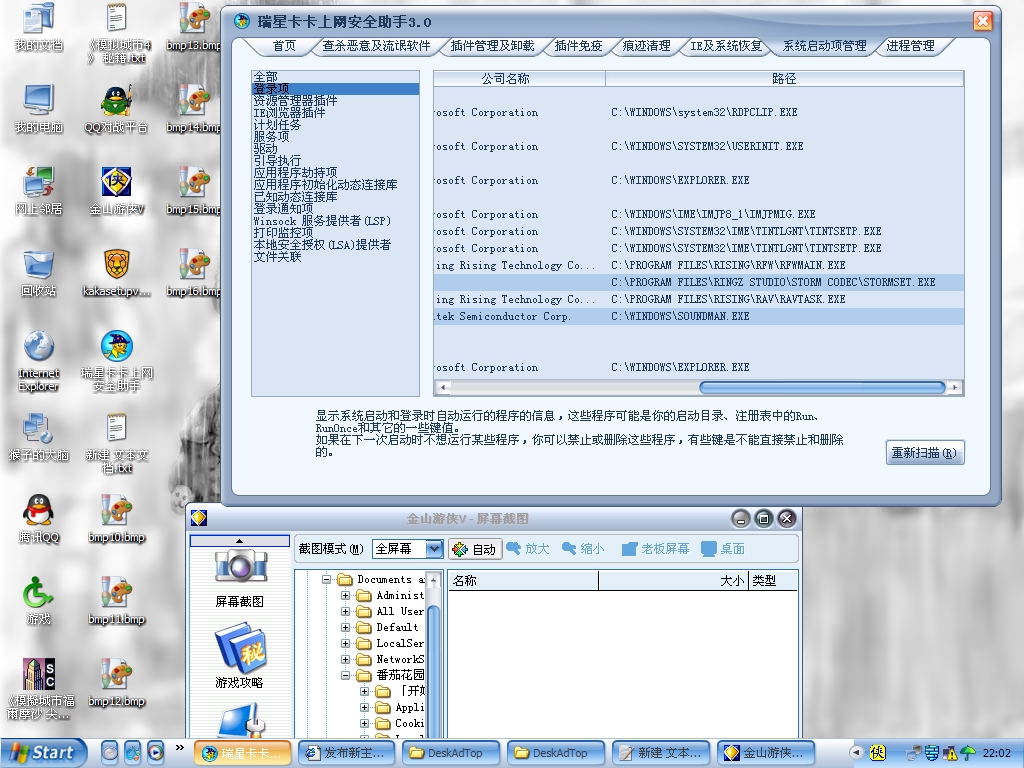Image resolution: width=1024 pixels, height=768 pixels.
Task: Select 全部 in the category list
Action: pos(335,77)
